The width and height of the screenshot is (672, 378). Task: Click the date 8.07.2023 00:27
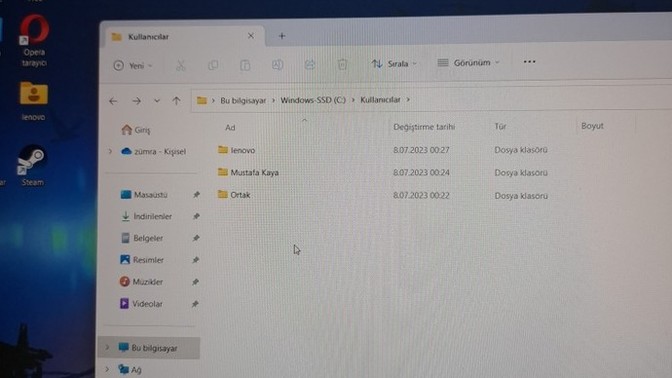click(421, 150)
